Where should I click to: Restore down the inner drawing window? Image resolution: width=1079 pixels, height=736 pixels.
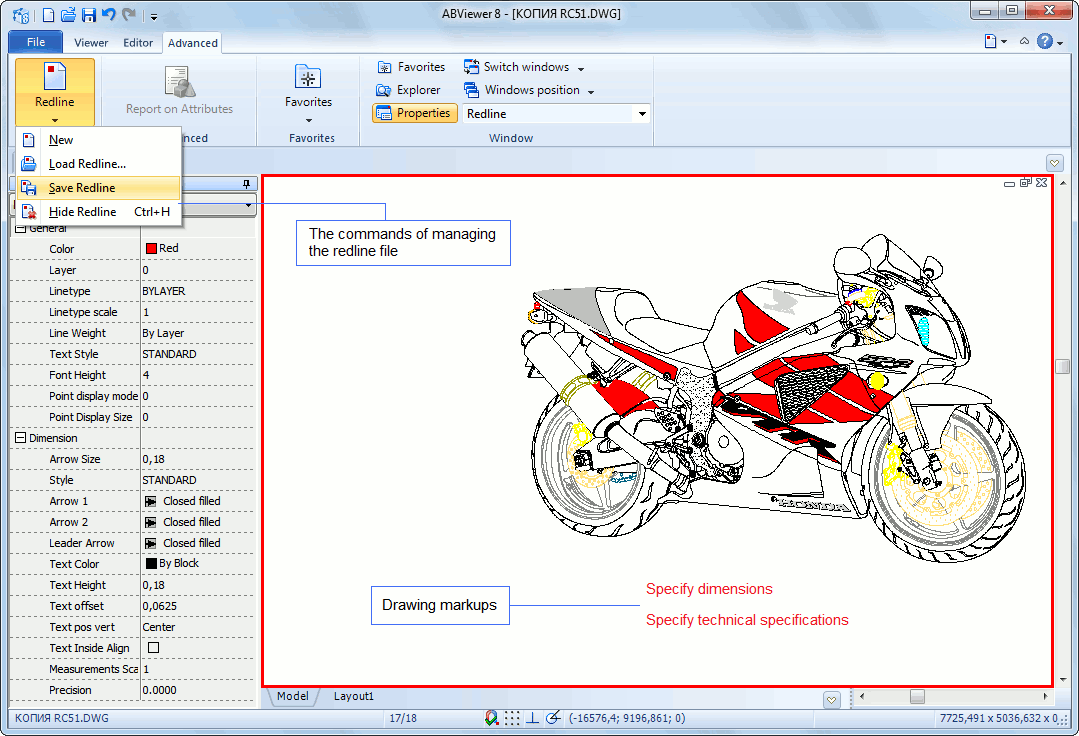pyautogui.click(x=1025, y=182)
